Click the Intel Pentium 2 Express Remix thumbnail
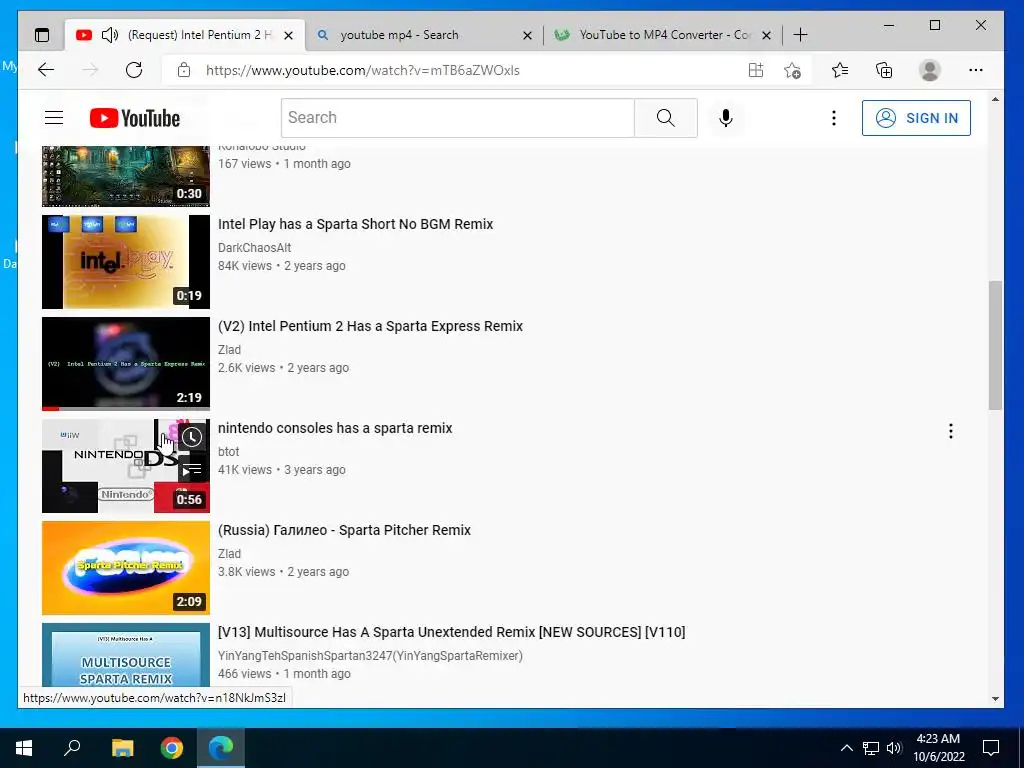Viewport: 1024px width, 768px height. coord(126,364)
